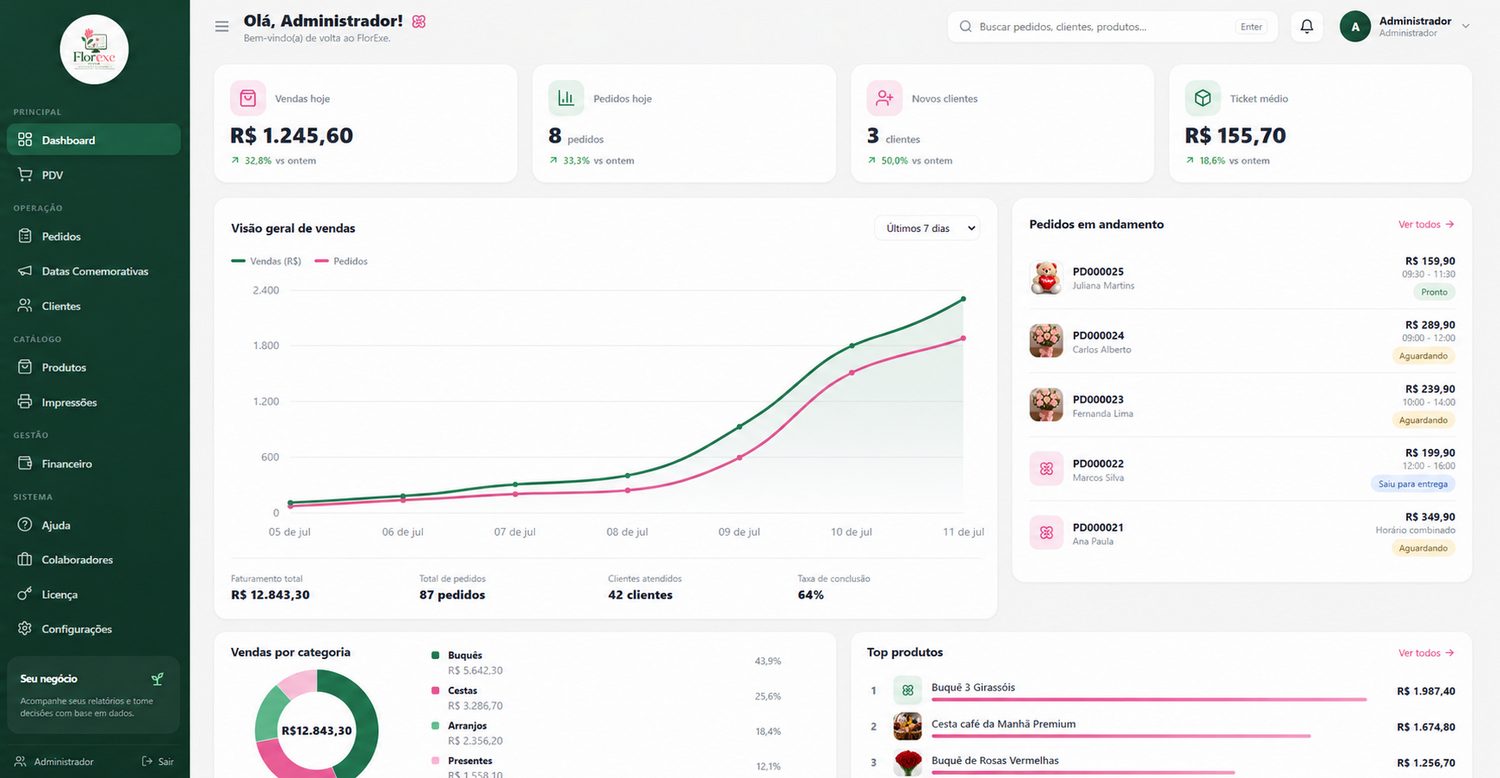Click the Clientes people icon
The image size is (1500, 778).
pos(25,306)
